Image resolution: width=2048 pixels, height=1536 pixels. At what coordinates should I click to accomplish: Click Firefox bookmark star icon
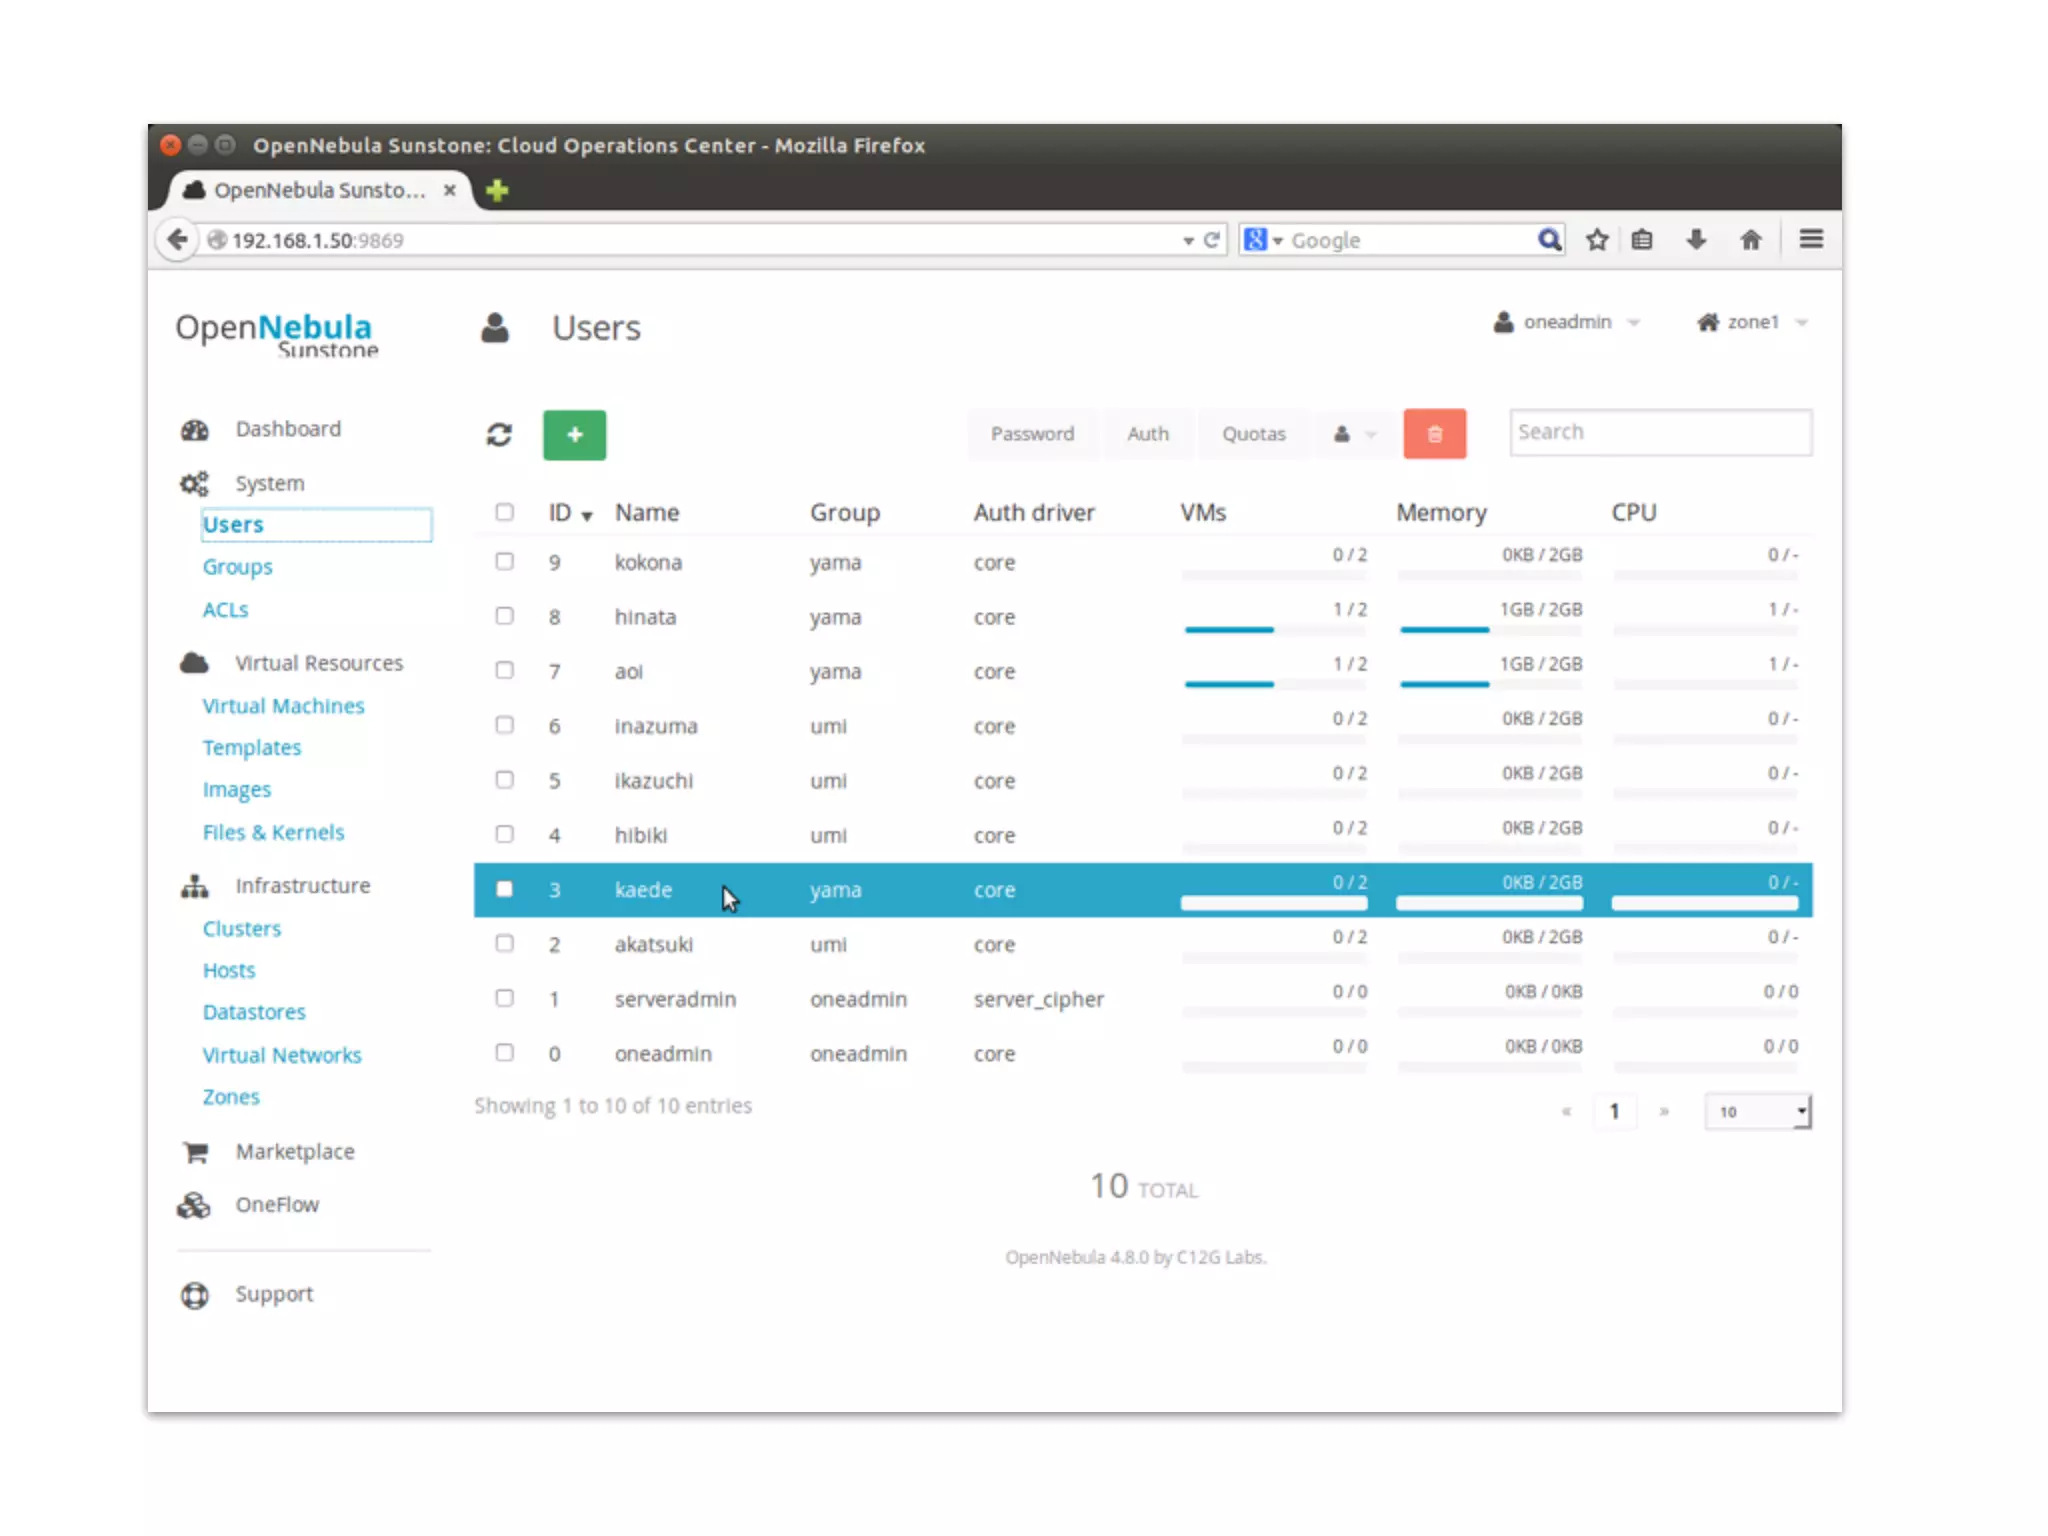coord(1597,240)
